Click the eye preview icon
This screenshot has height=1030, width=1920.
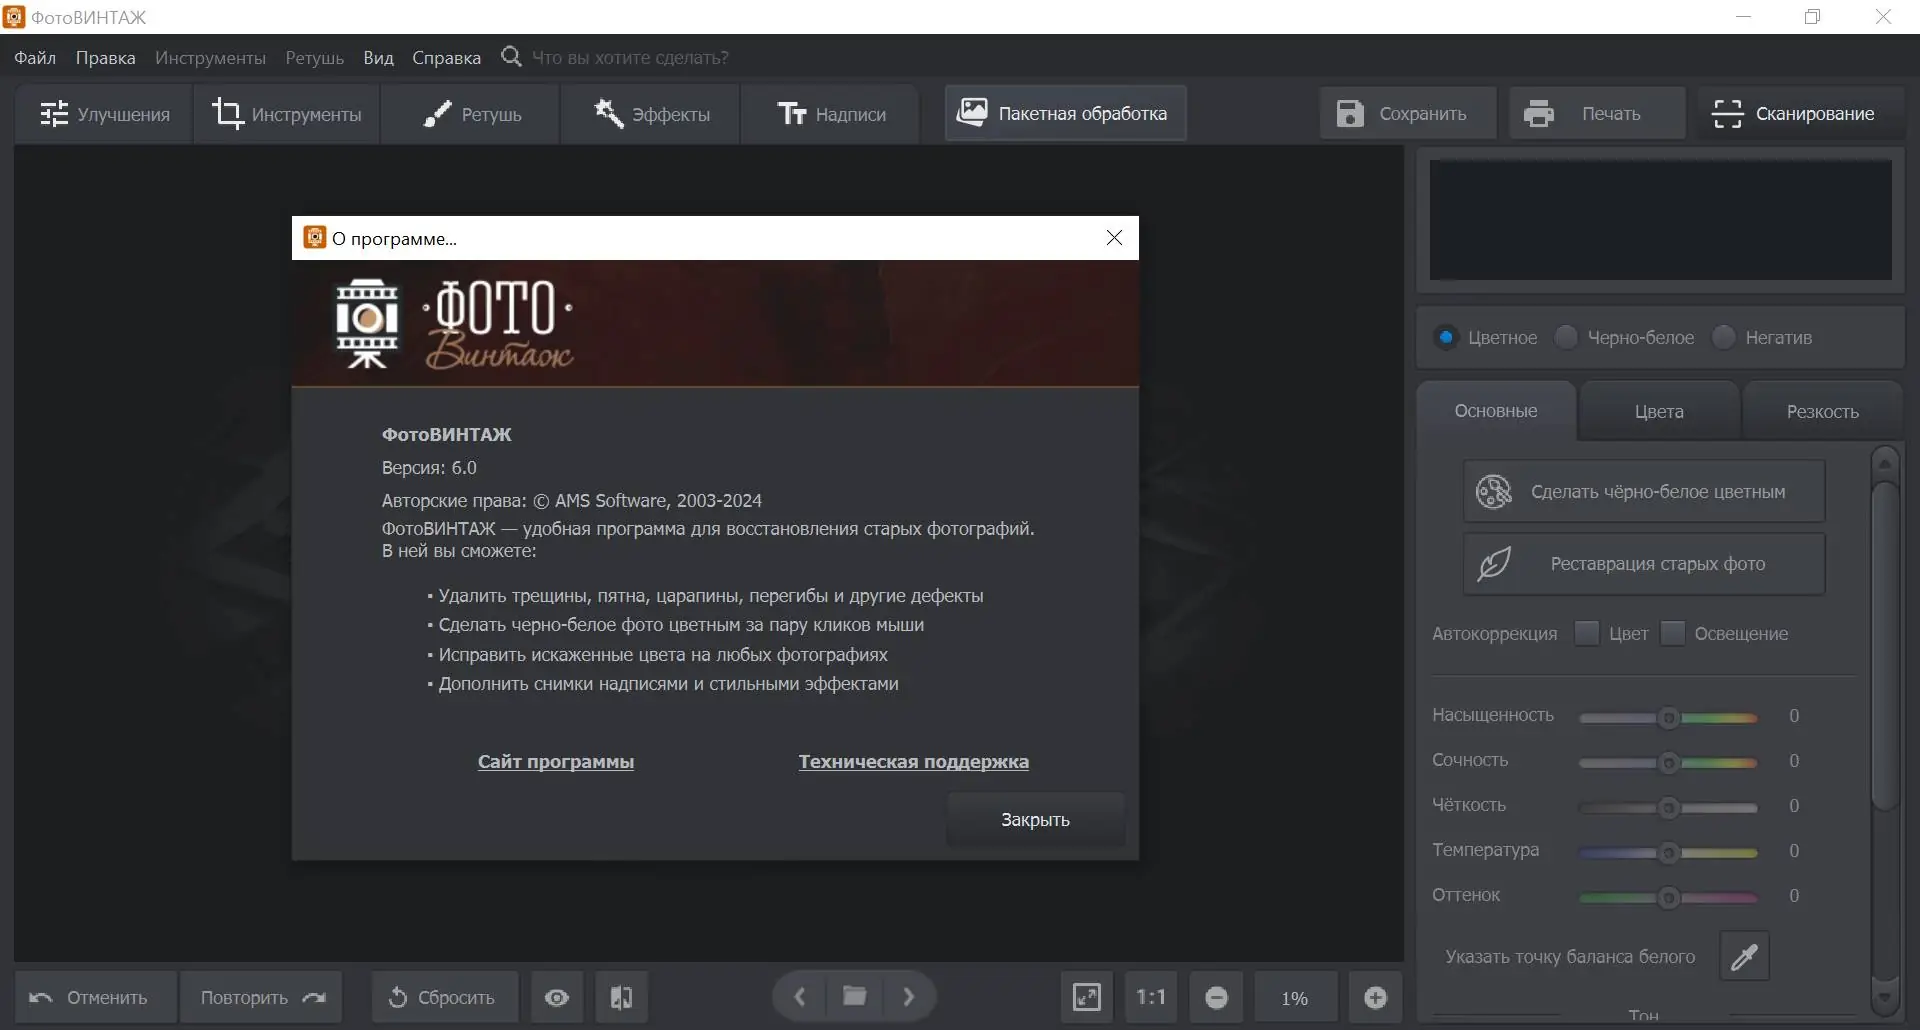point(557,998)
